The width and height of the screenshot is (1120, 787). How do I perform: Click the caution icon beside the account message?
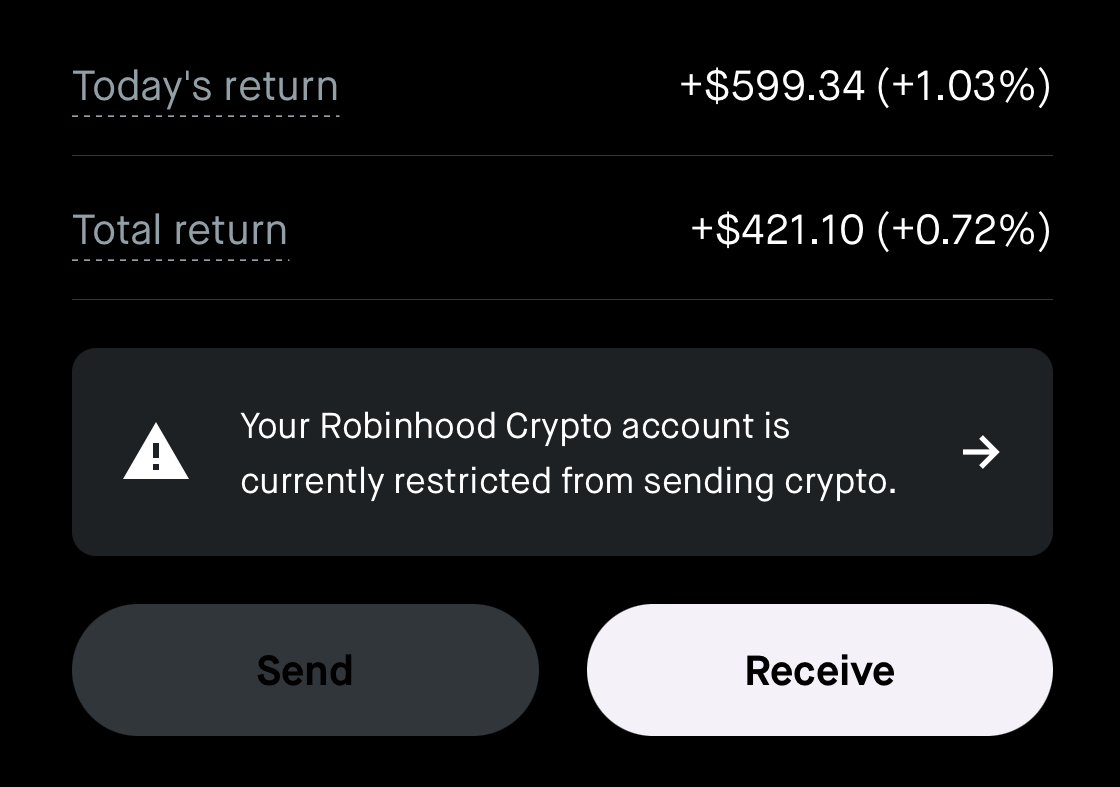click(x=156, y=452)
